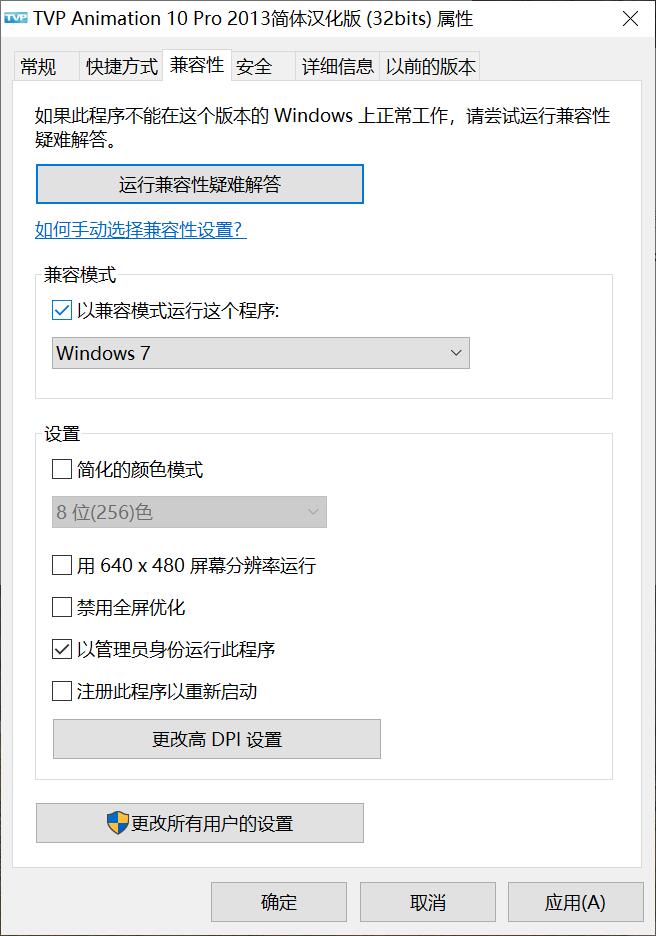Close the properties dialog window

[630, 19]
